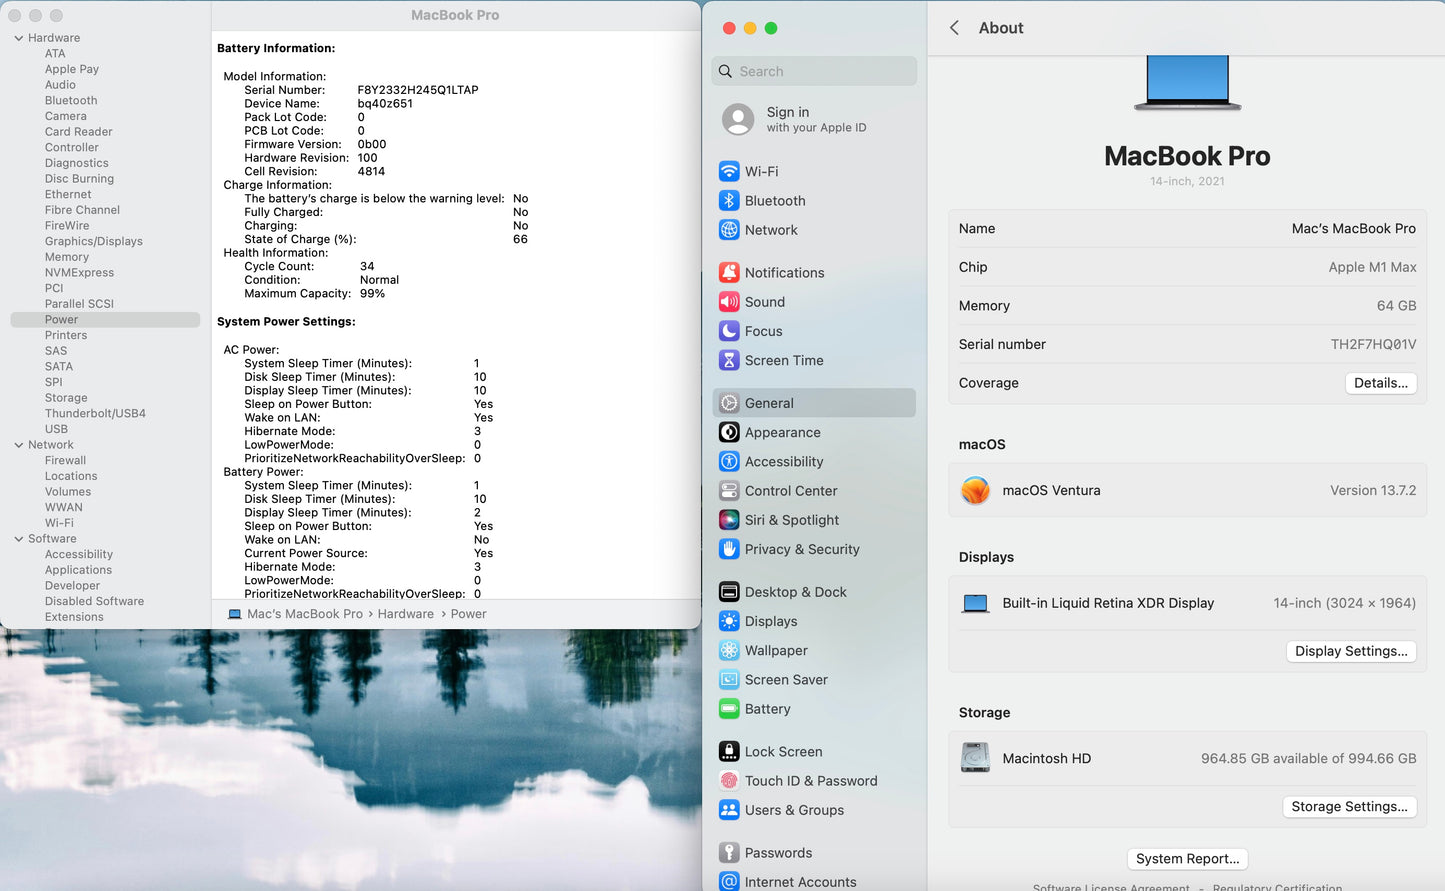Click the Wallpaper icon
The width and height of the screenshot is (1445, 891).
[x=729, y=650]
